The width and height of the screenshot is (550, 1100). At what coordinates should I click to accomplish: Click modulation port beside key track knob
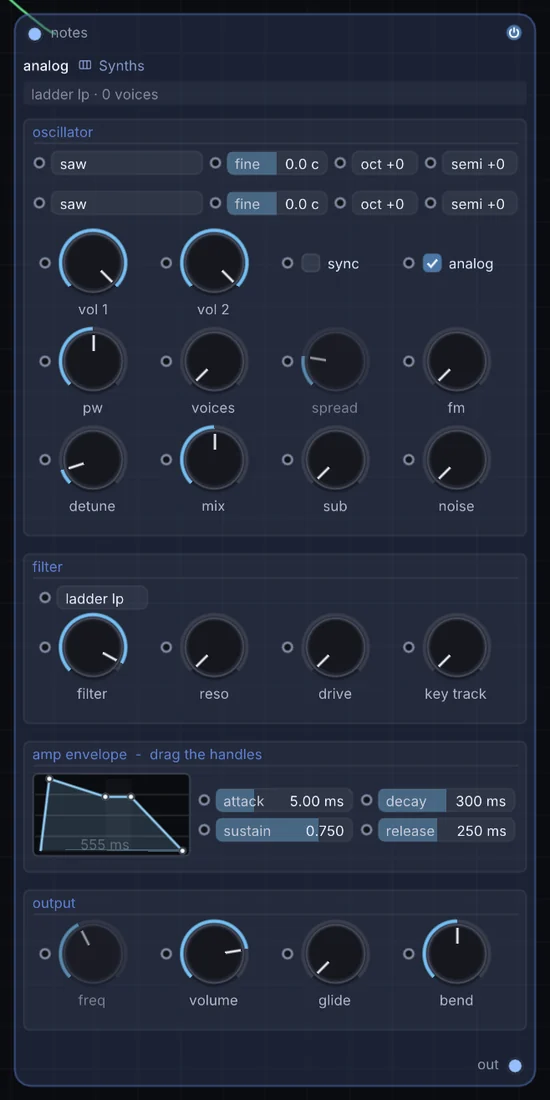tap(409, 647)
